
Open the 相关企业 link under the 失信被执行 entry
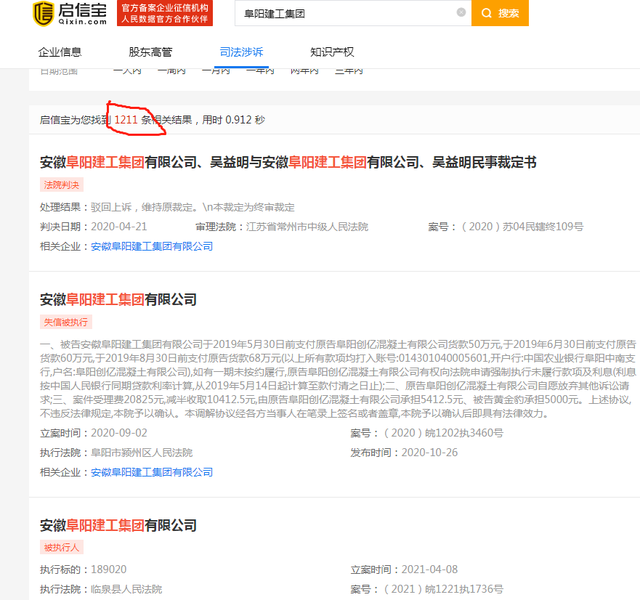click(152, 473)
